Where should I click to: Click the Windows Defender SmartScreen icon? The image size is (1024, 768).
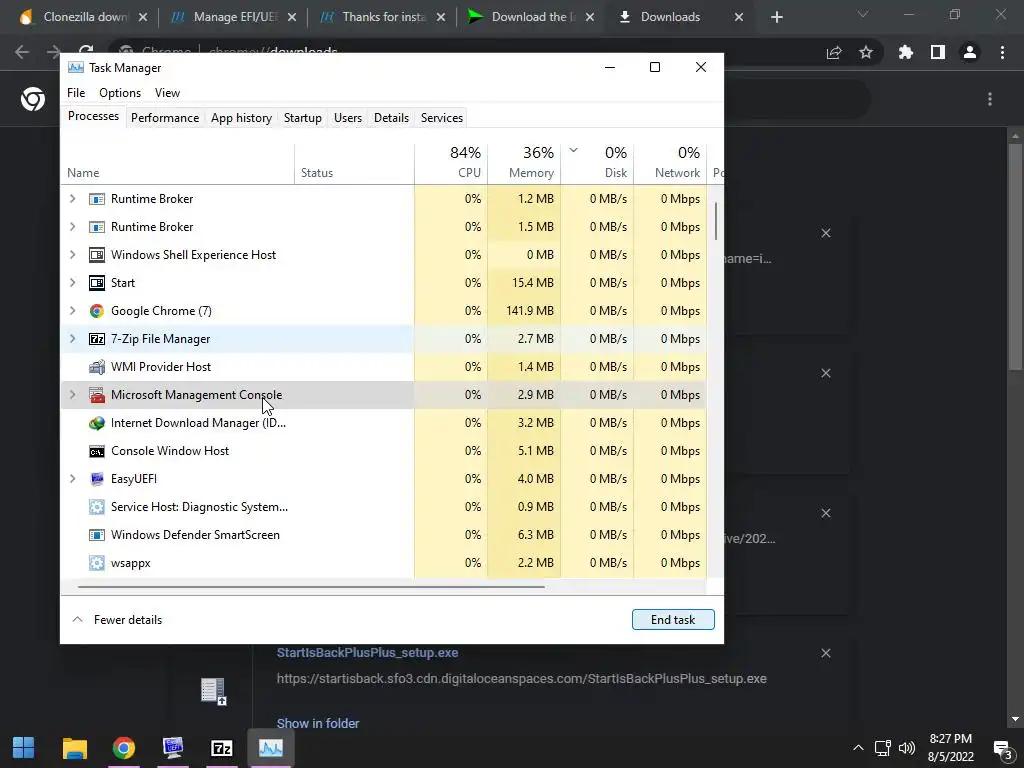click(97, 535)
